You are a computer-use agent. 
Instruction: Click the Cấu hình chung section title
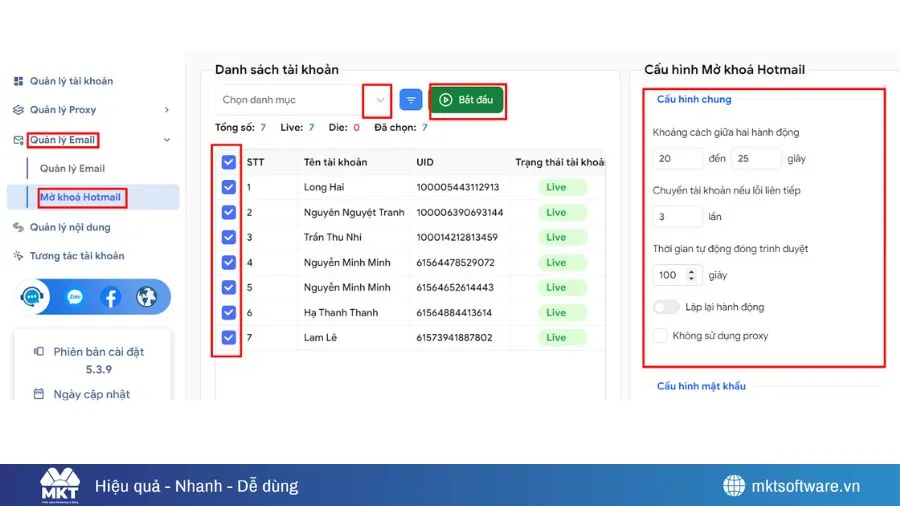(694, 99)
